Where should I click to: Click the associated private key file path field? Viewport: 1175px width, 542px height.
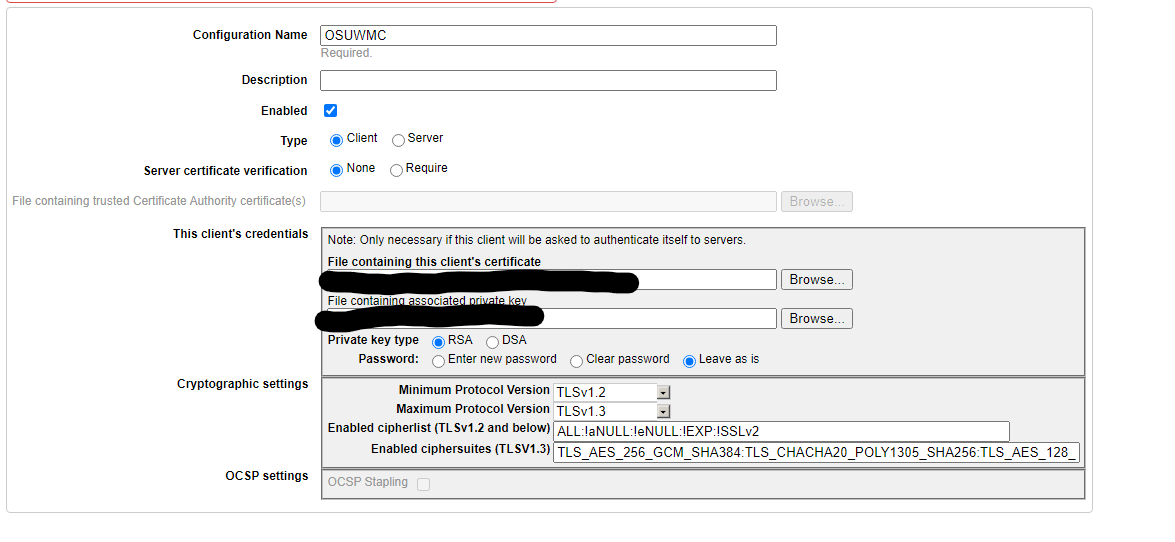(x=551, y=319)
